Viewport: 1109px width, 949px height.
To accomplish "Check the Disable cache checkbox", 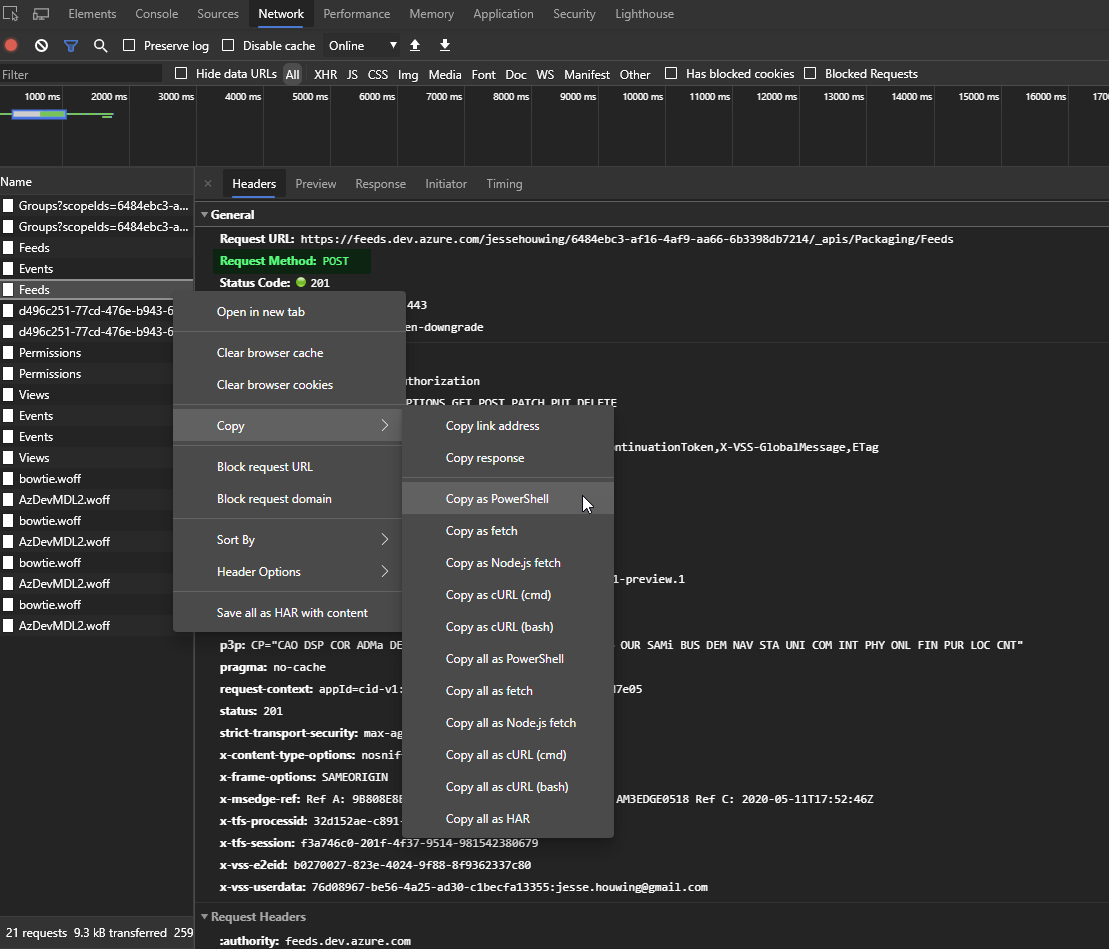I will click(x=228, y=46).
